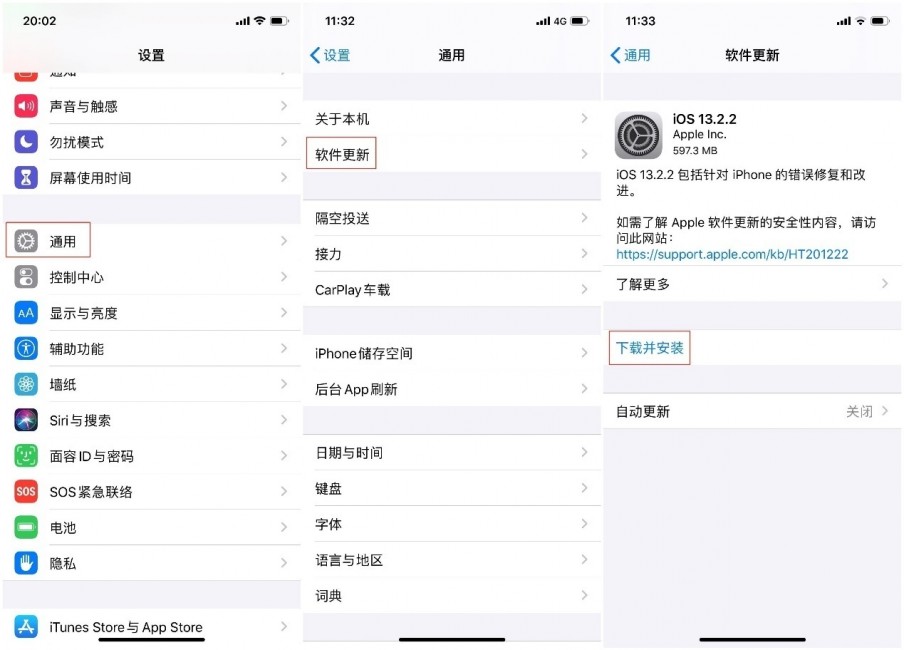Tap the Do Not Disturb (勿扰模式) moon icon
Viewport: 904px width, 650px height.
[26, 142]
